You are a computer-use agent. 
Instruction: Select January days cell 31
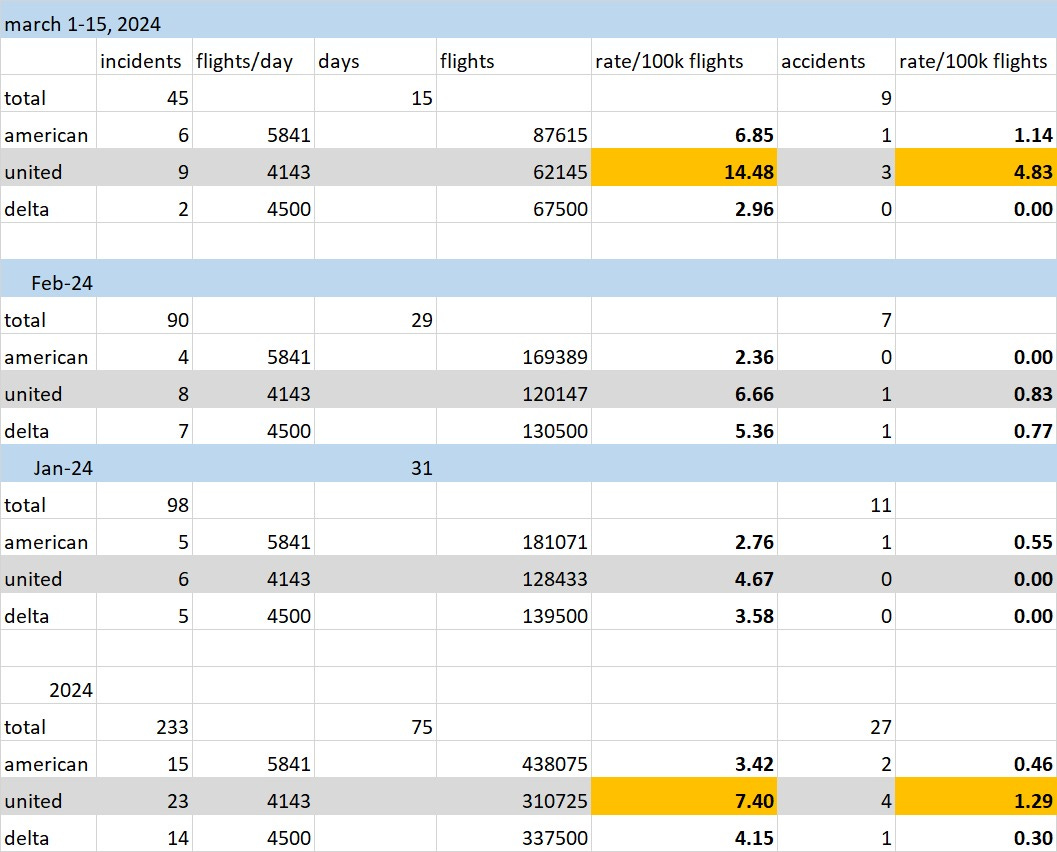click(375, 464)
